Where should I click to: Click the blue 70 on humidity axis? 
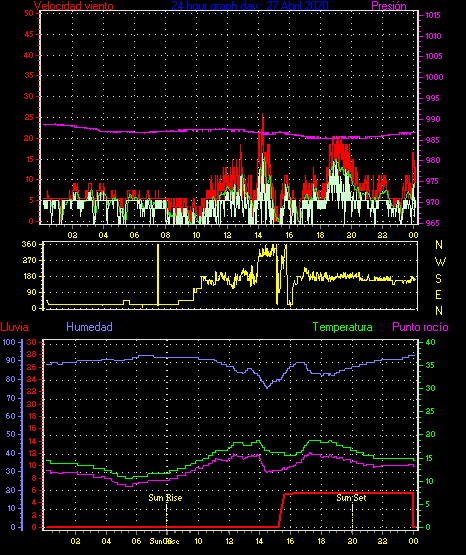click(11, 398)
